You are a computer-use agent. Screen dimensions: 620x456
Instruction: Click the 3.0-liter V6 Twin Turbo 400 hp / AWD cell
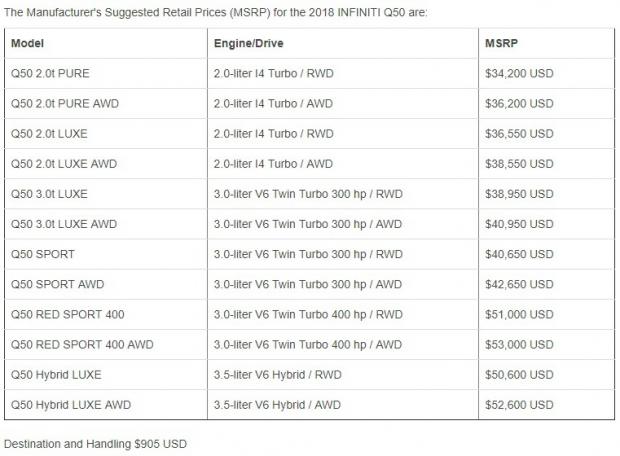(309, 345)
